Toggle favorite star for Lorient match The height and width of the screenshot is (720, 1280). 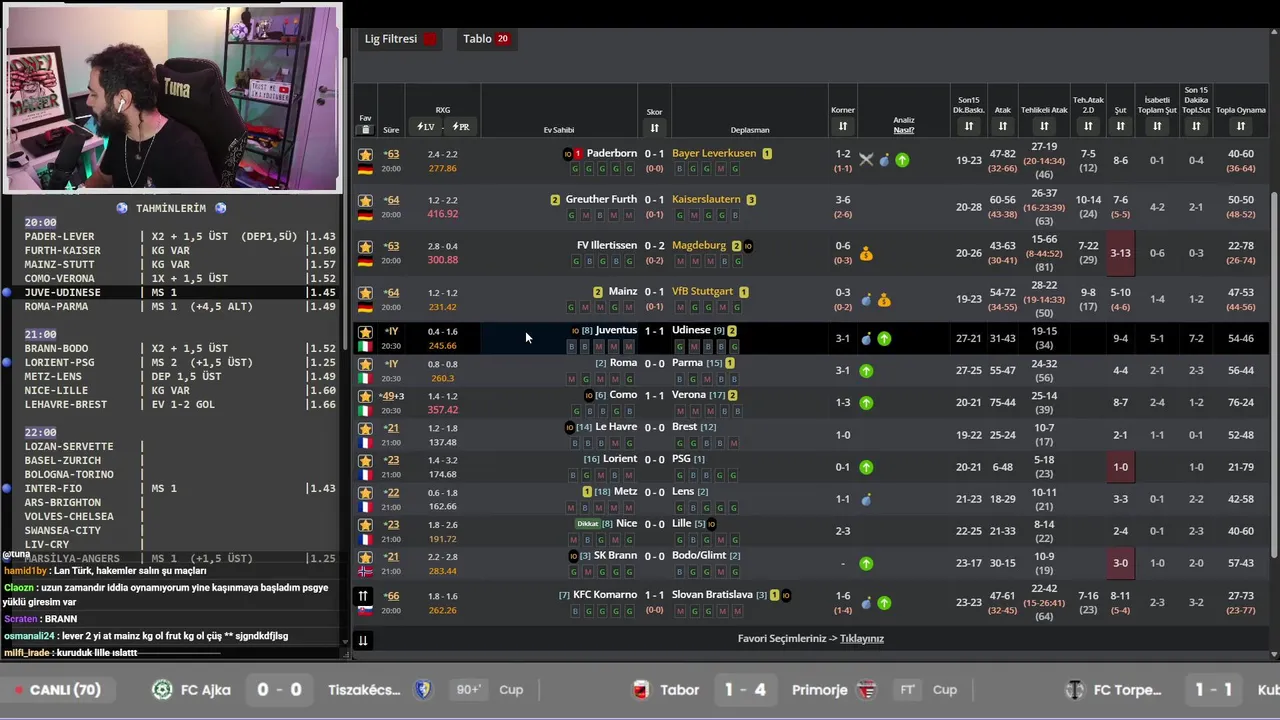(365, 460)
